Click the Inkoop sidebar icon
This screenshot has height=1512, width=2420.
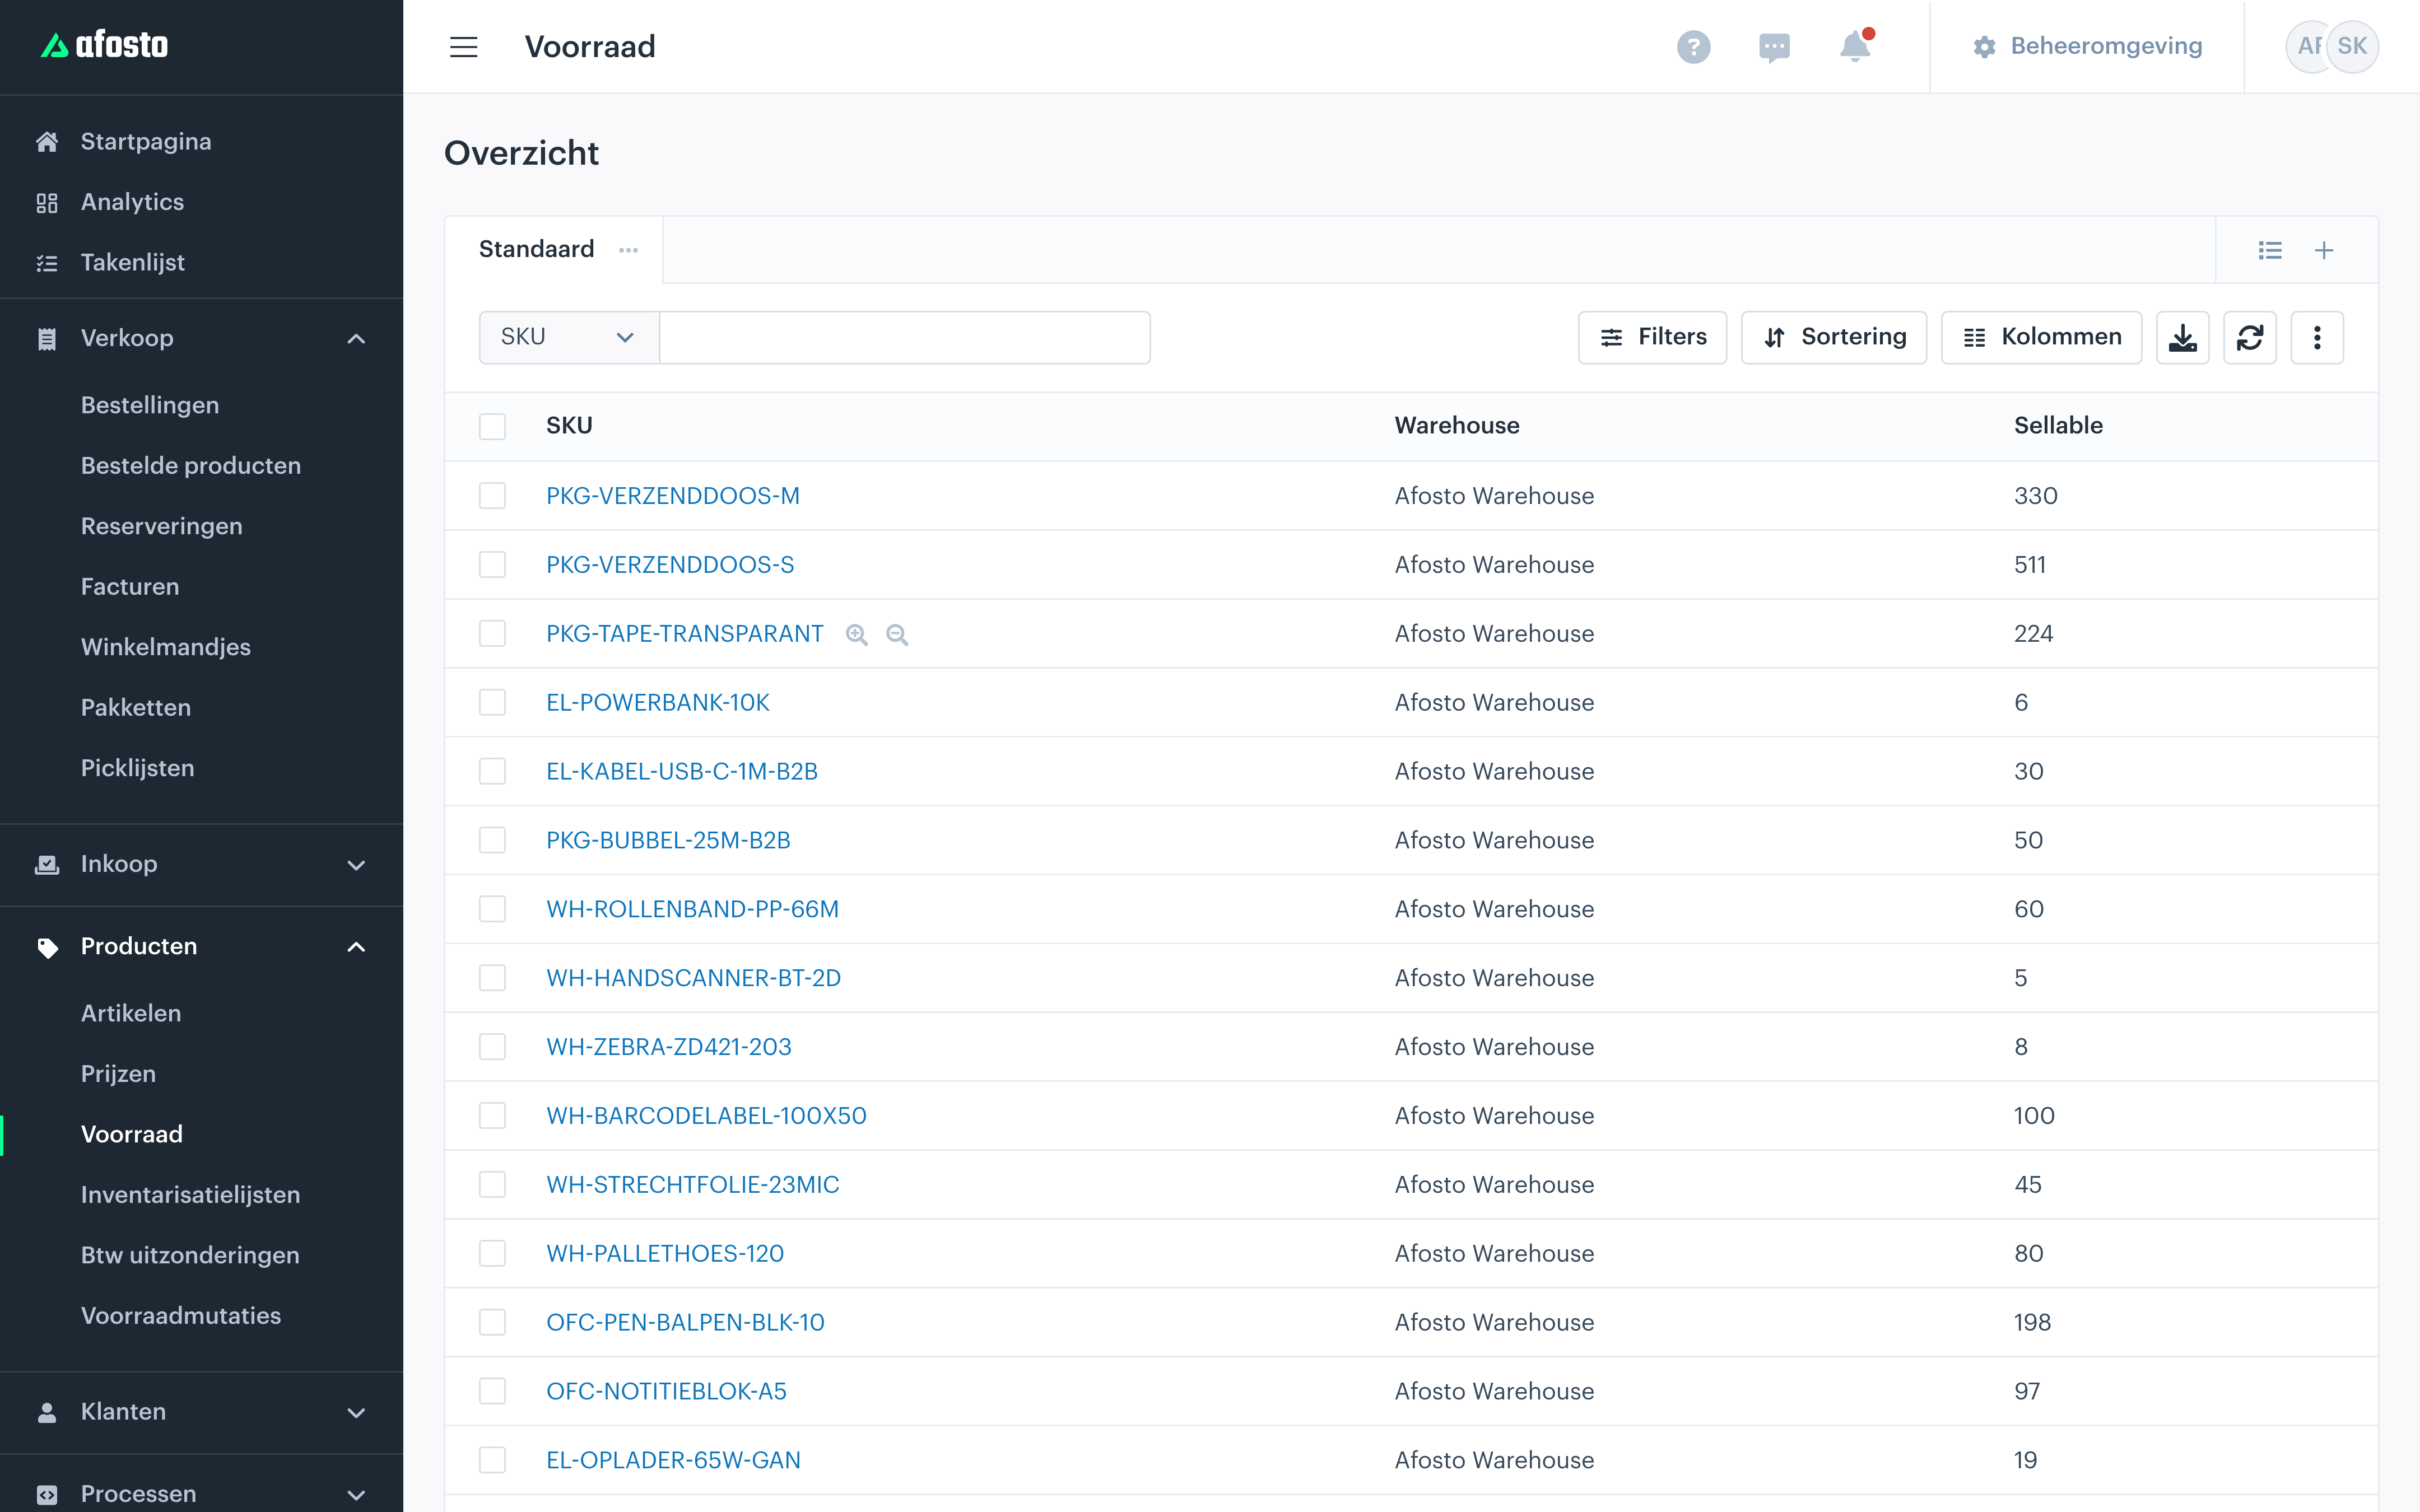click(47, 864)
